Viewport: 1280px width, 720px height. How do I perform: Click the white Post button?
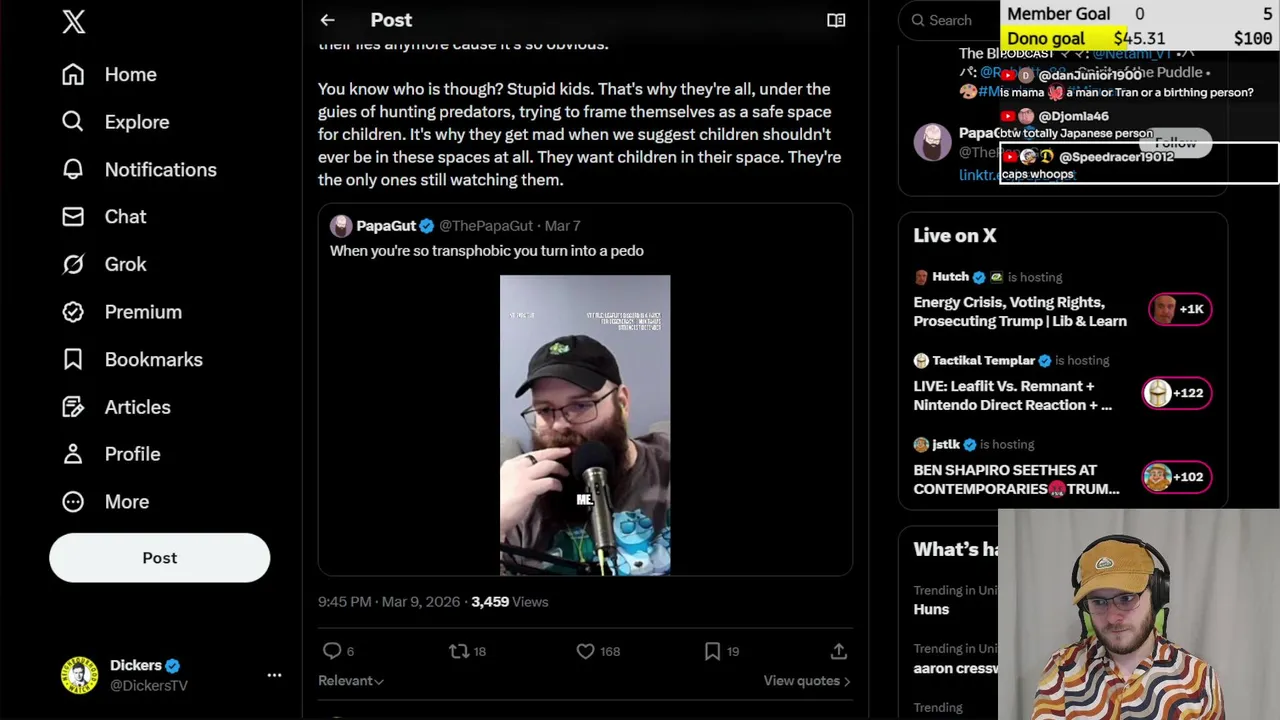point(160,558)
